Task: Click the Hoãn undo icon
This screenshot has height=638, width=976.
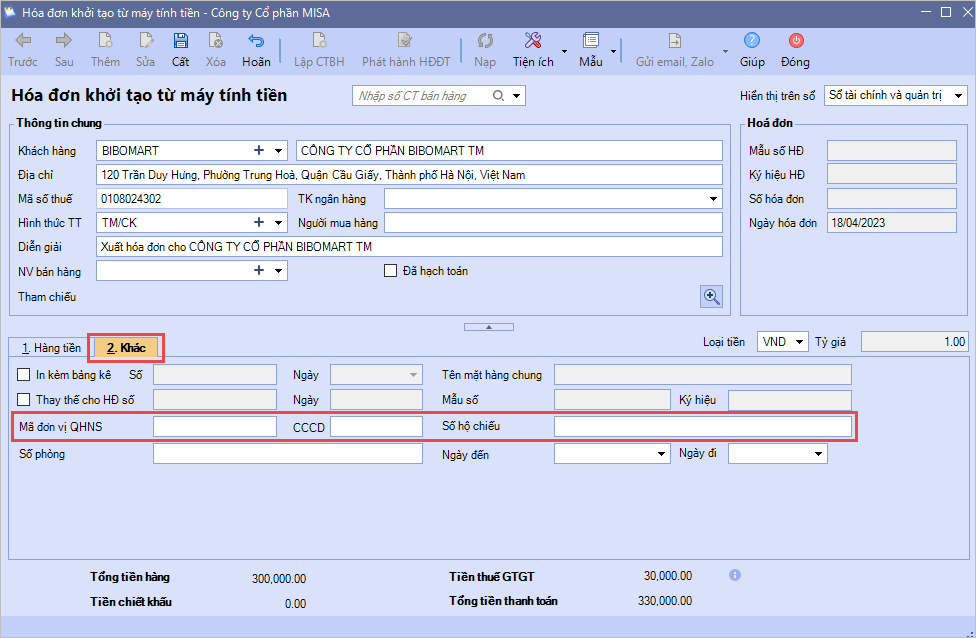Action: [x=256, y=42]
